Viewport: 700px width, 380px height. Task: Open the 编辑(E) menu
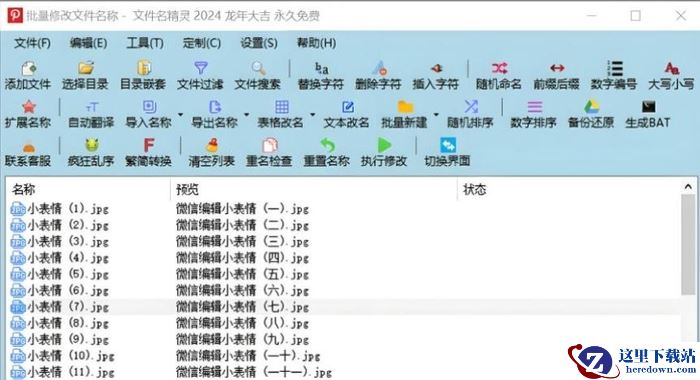coord(88,43)
